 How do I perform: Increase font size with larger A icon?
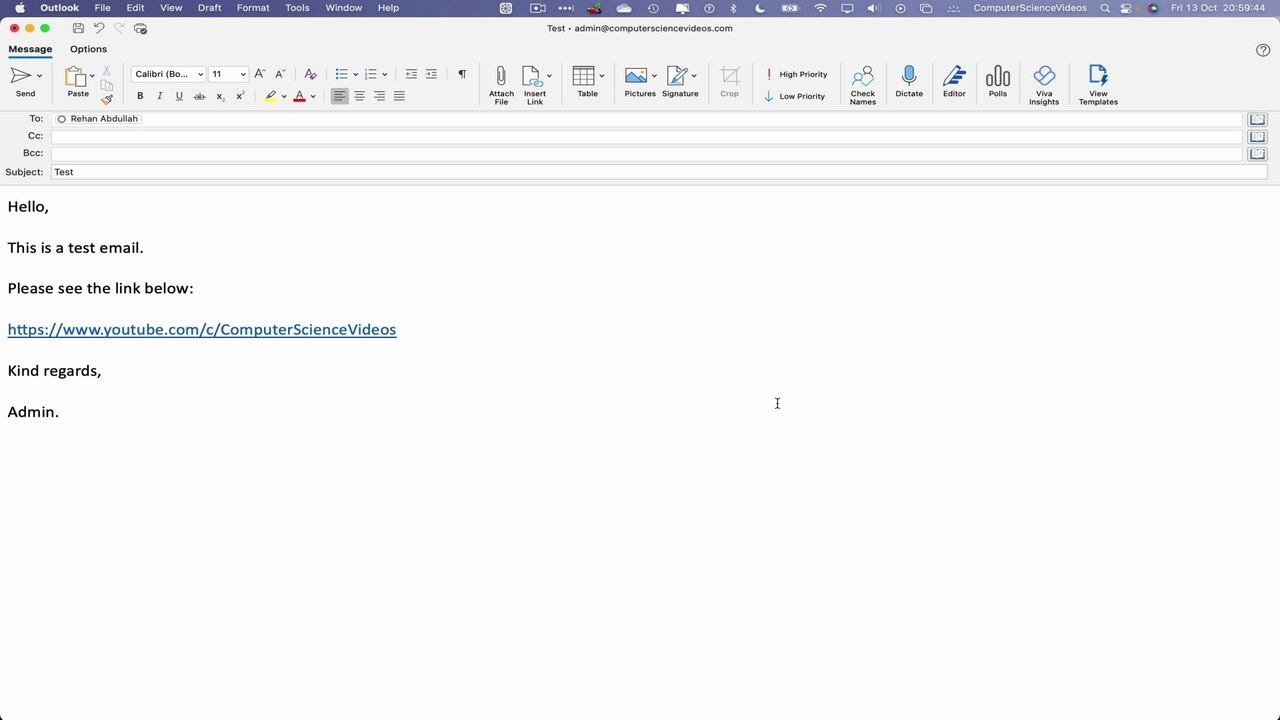(260, 74)
